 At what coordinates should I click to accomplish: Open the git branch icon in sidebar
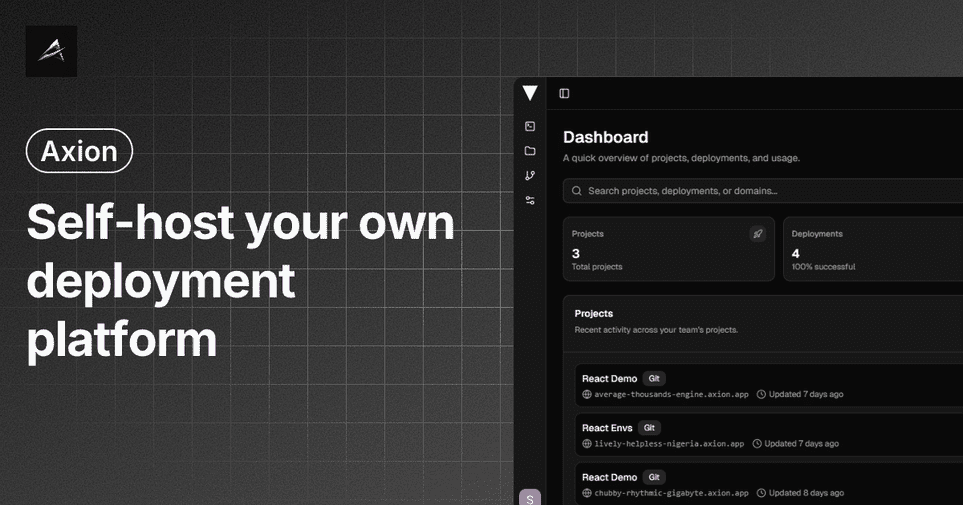coord(530,176)
